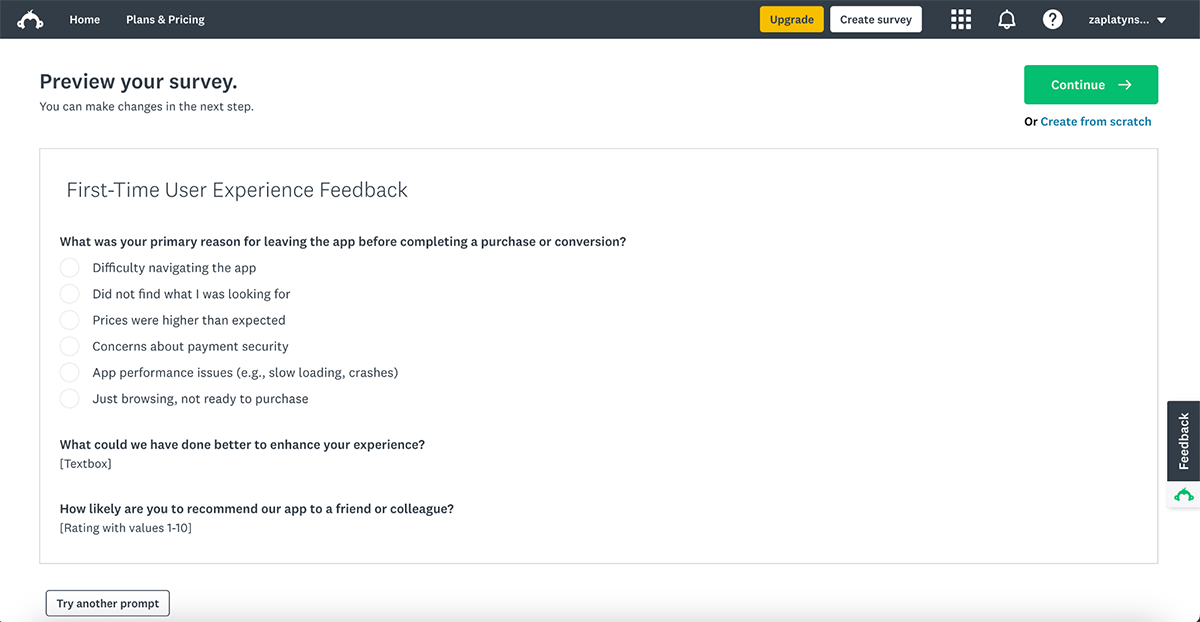Open the side Feedback tab
Viewport: 1200px width, 622px height.
(1184, 441)
